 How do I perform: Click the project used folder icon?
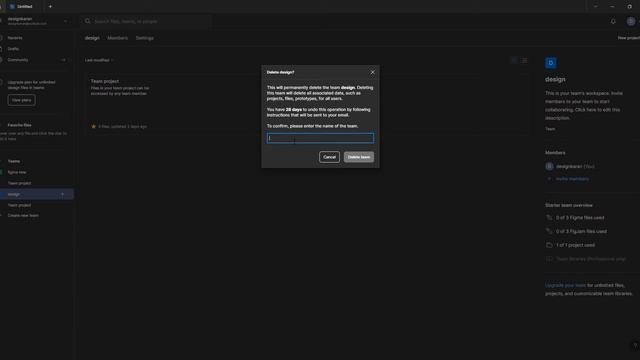[x=549, y=245]
